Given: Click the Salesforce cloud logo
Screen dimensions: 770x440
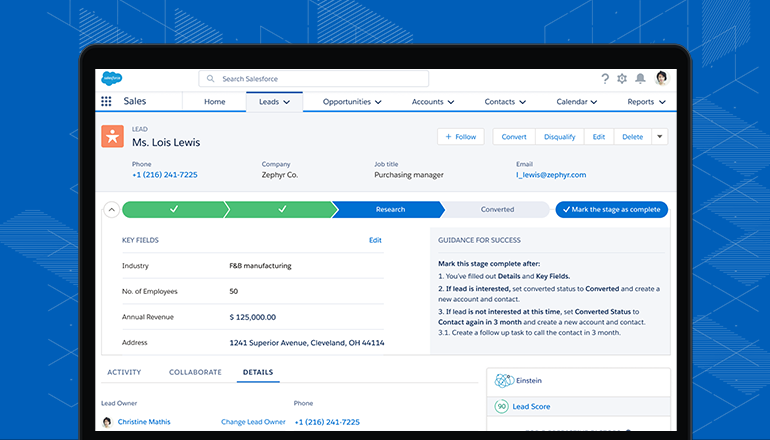Looking at the screenshot, I should (x=110, y=78).
